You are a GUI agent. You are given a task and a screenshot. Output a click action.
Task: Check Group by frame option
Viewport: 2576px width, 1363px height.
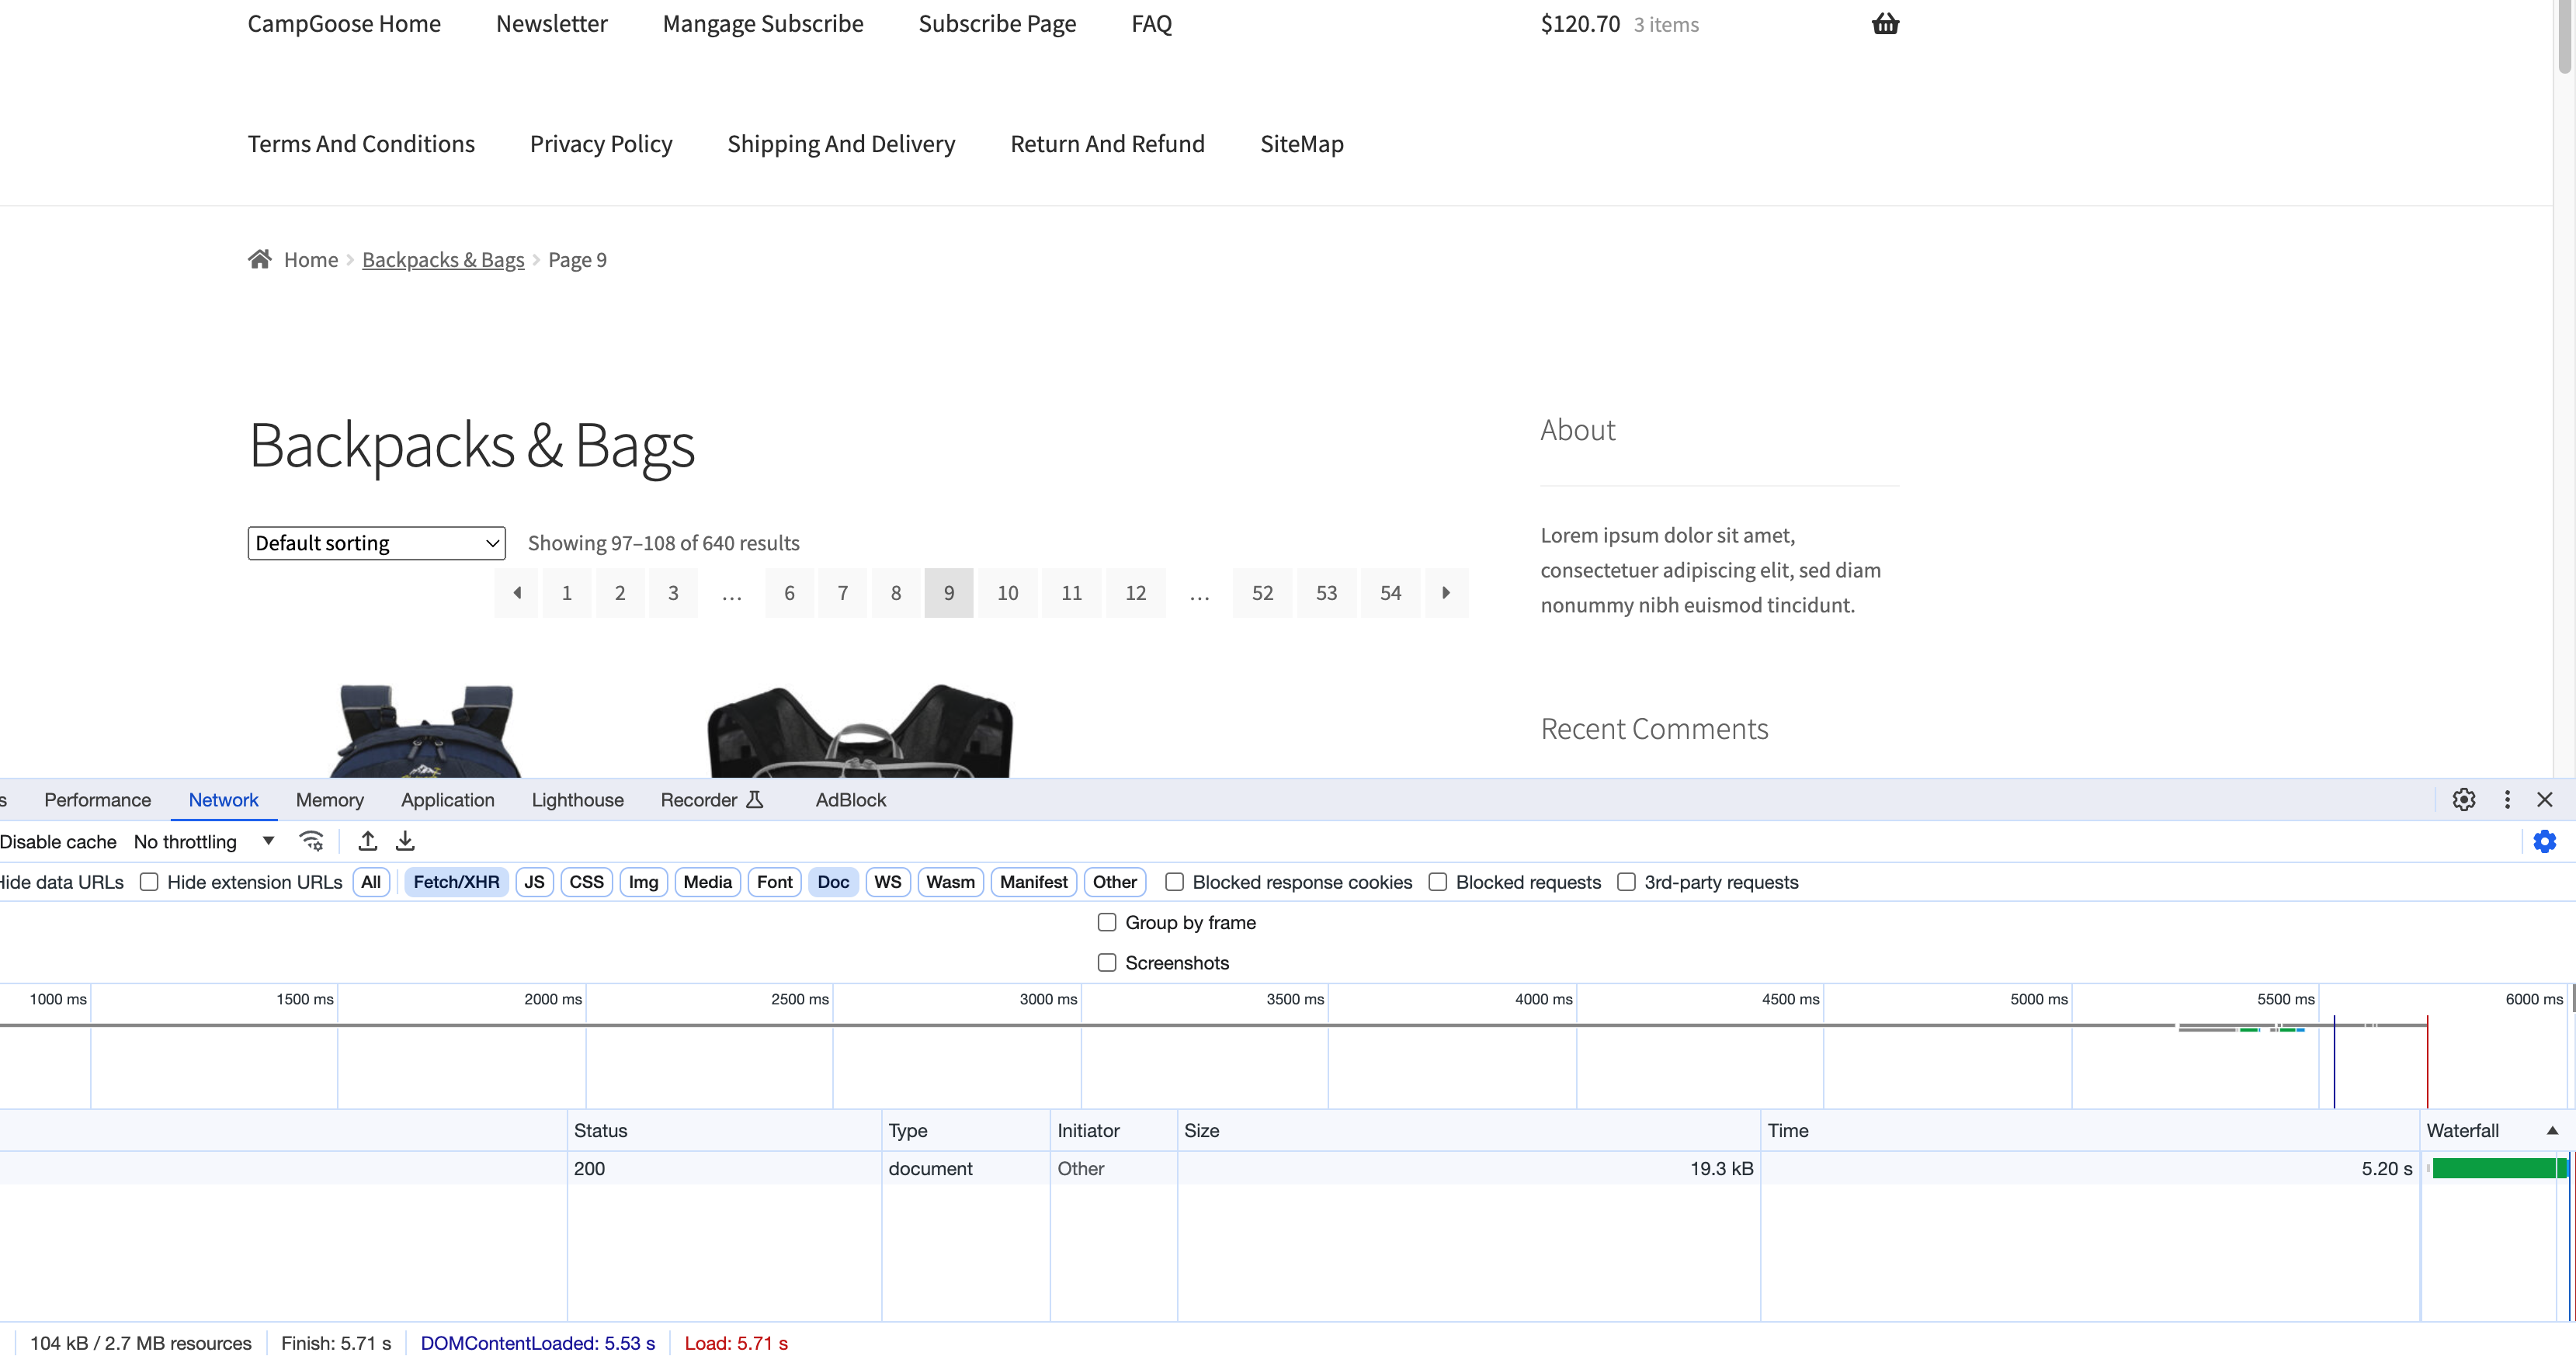click(1107, 922)
